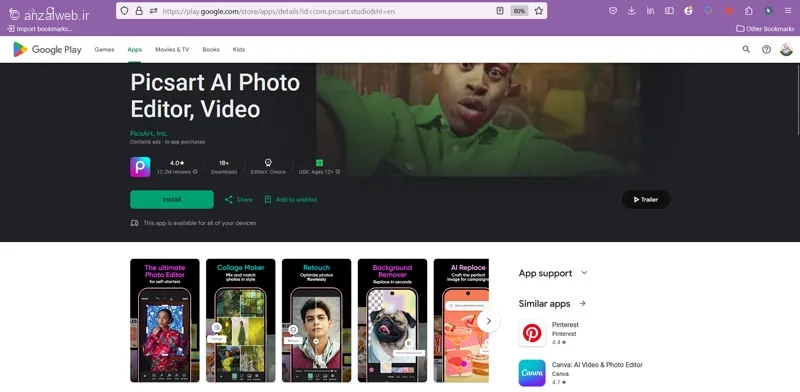Open the site permissions icon in address bar

pos(154,11)
